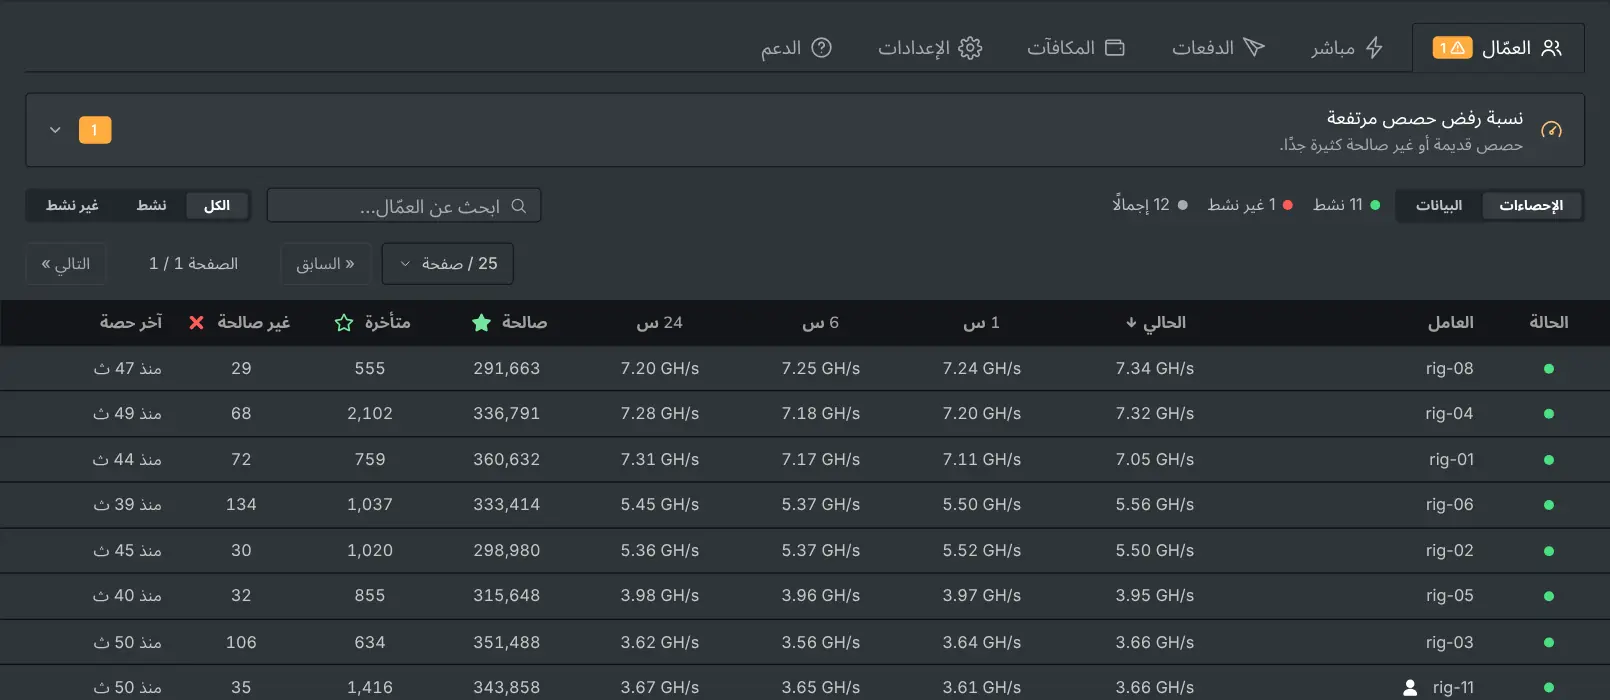Click the الصفحة 1 / 1 page indicator
The image size is (1610, 700).
point(193,264)
